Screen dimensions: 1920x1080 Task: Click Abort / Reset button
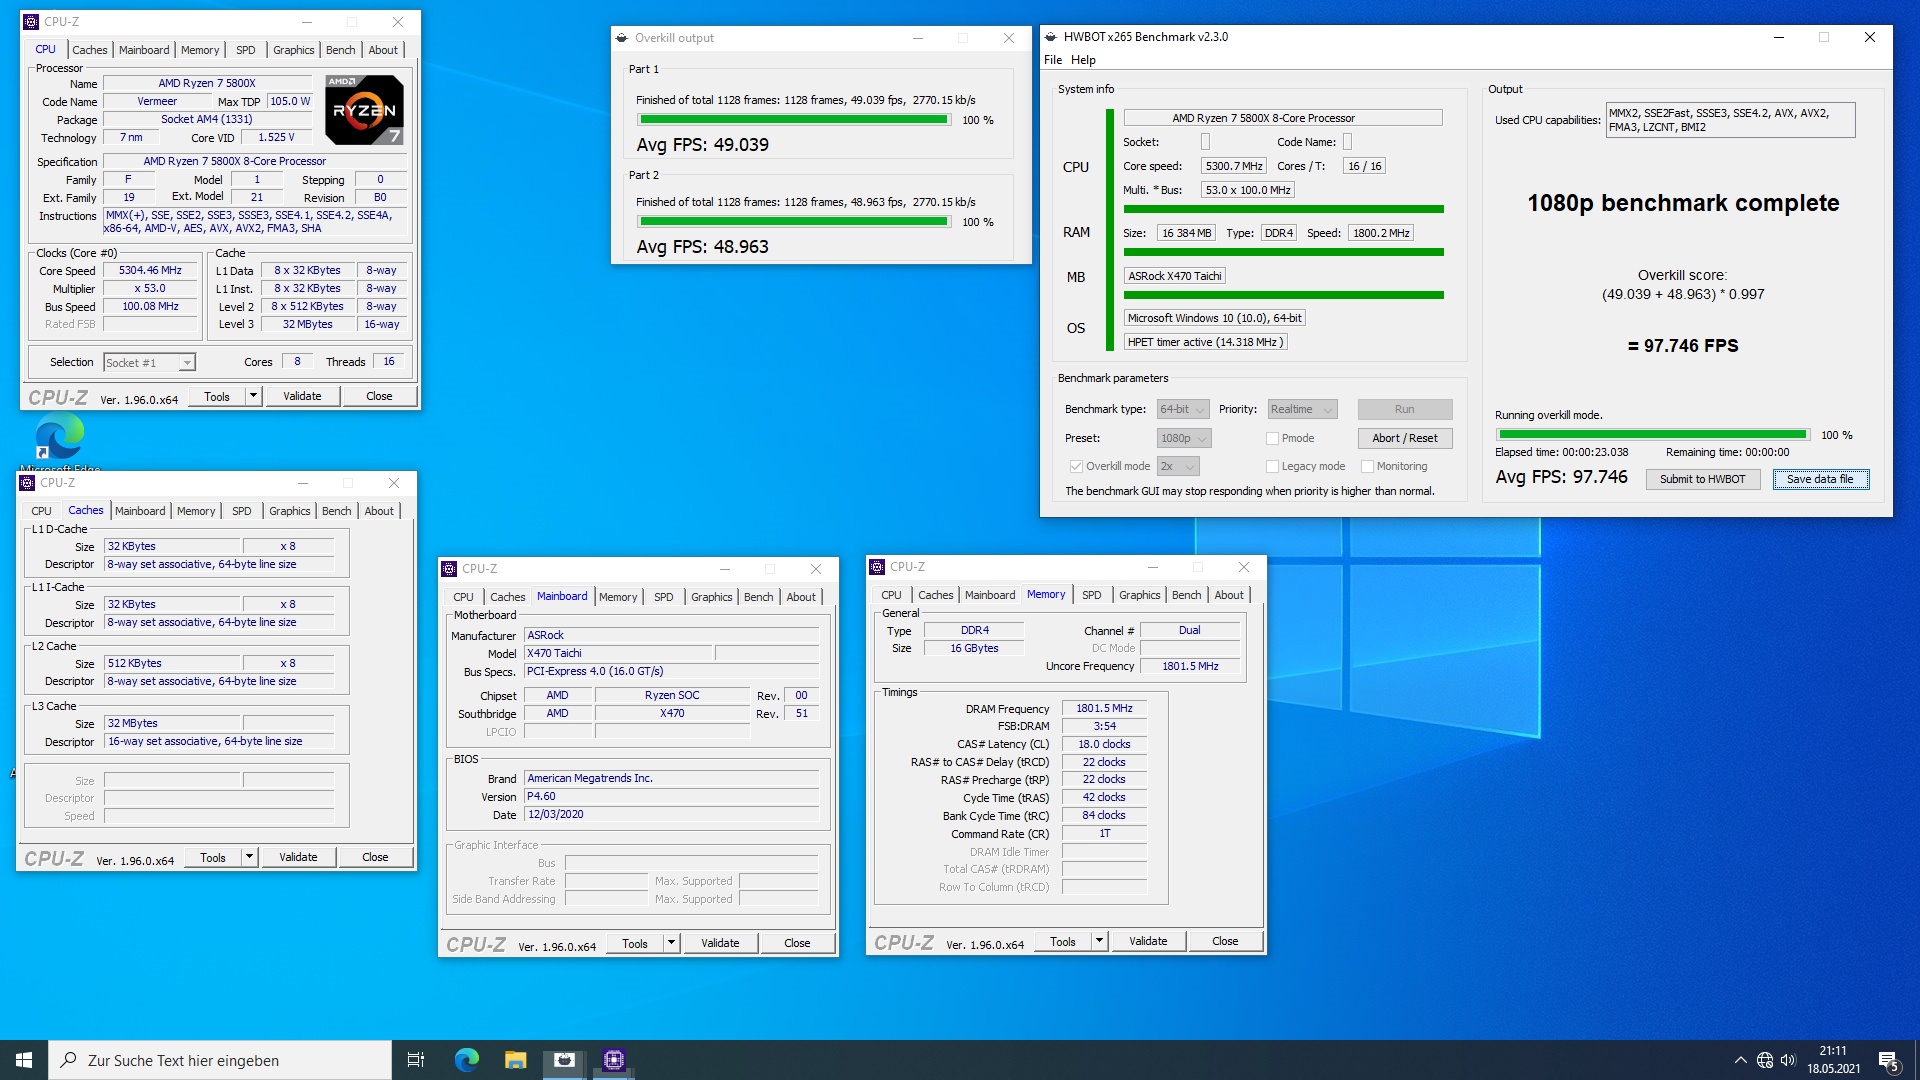click(x=1404, y=438)
